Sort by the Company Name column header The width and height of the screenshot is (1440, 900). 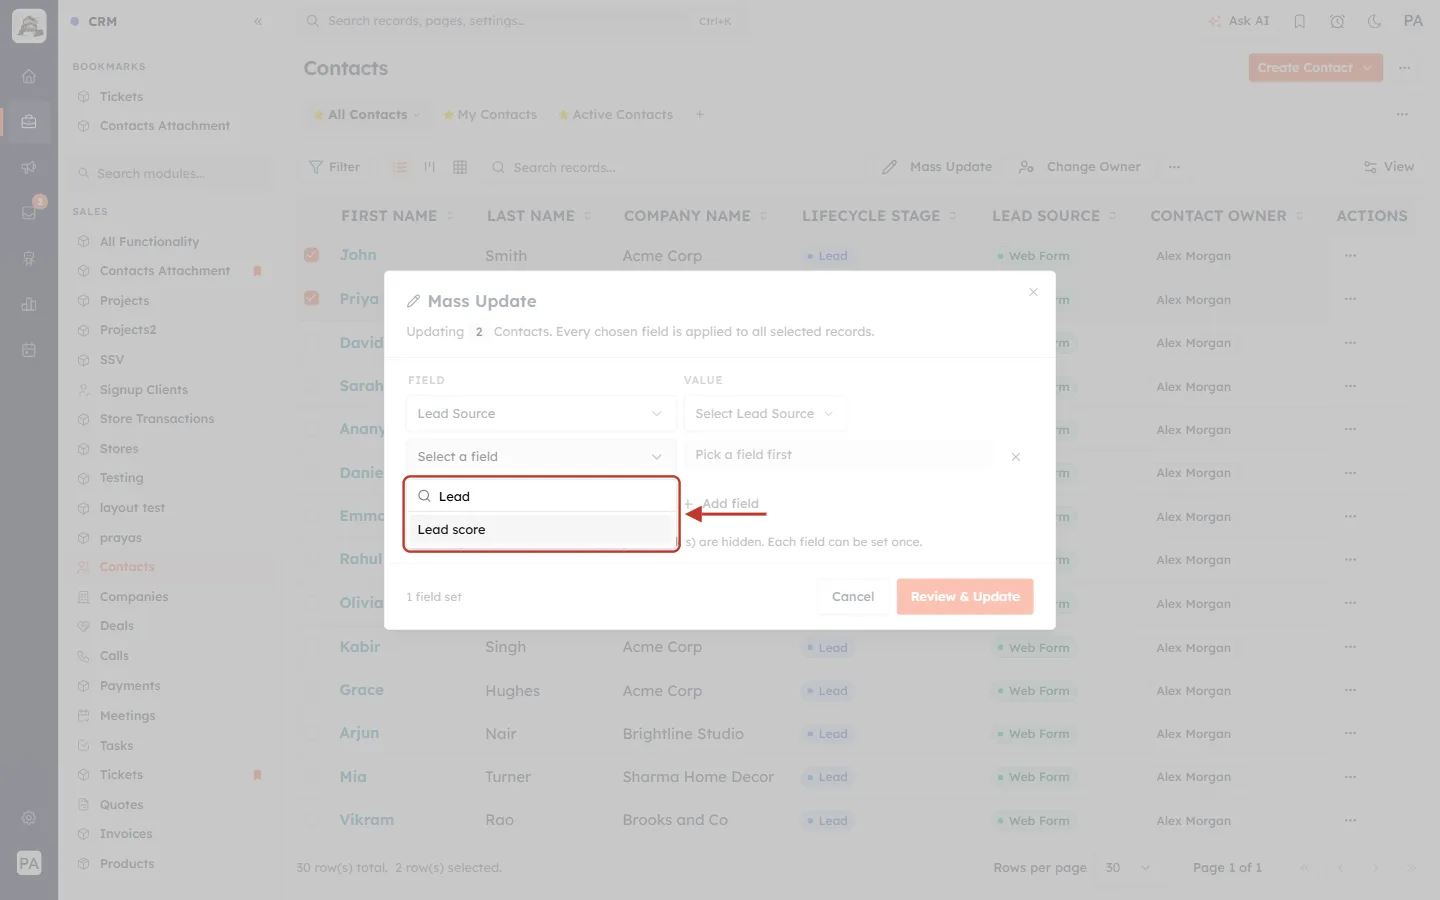pos(695,216)
